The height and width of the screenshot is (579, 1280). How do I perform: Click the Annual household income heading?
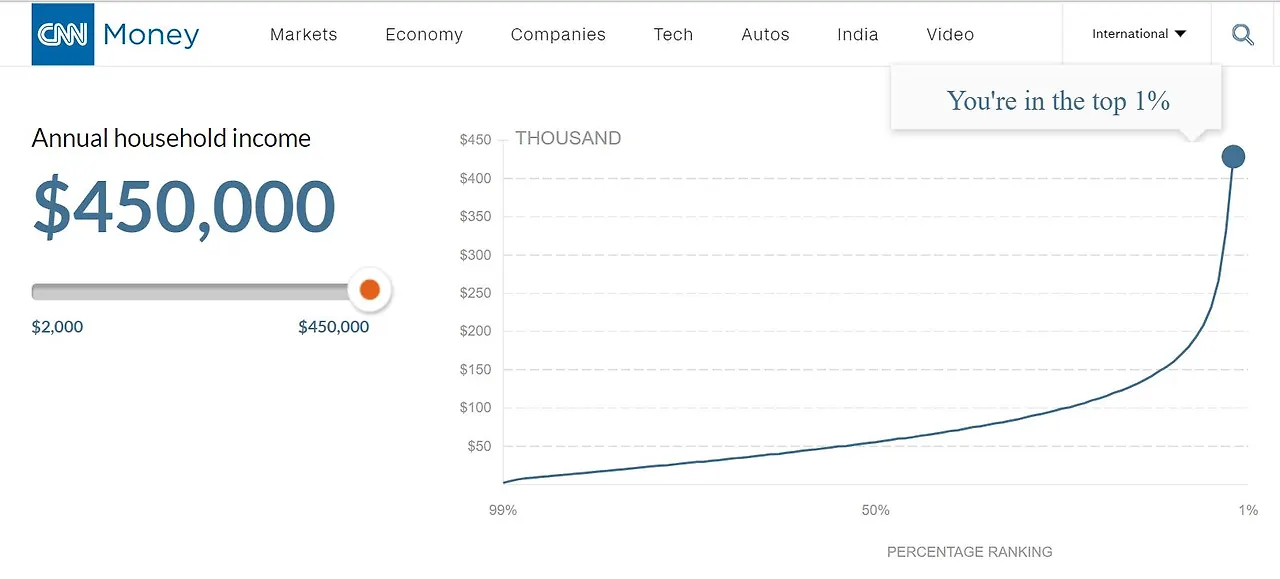171,138
